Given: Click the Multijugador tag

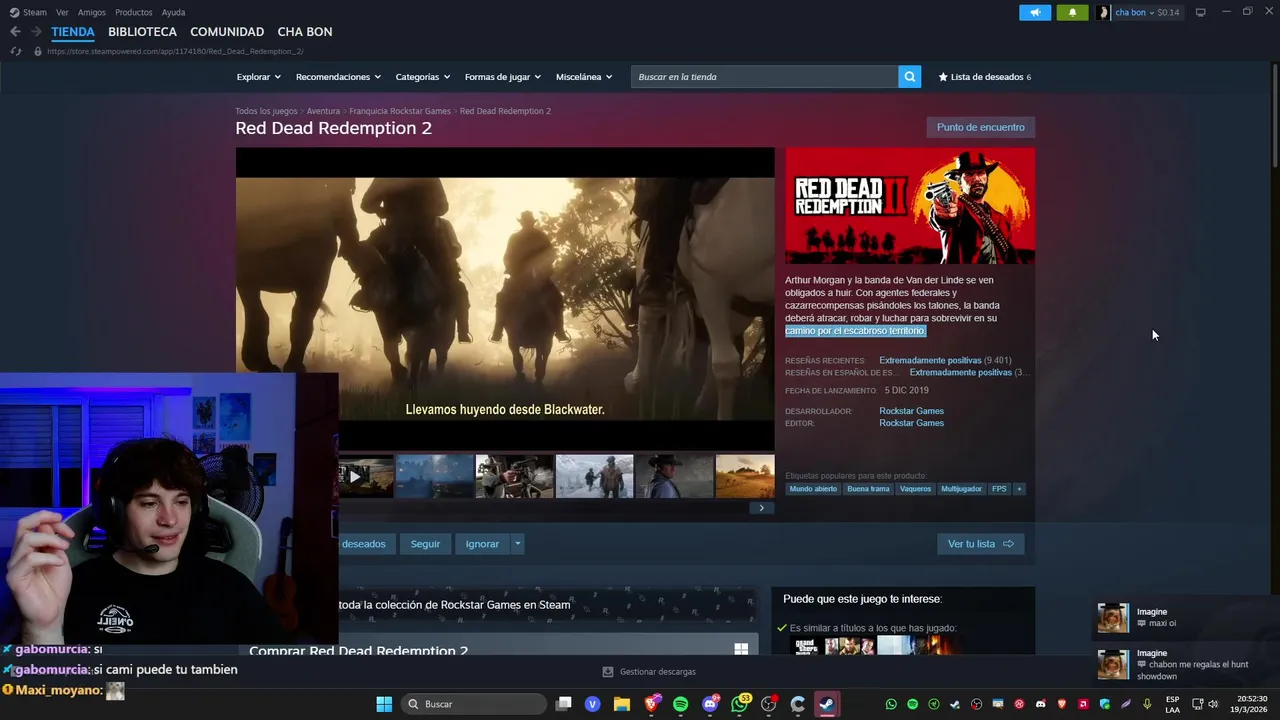Looking at the screenshot, I should coord(961,489).
